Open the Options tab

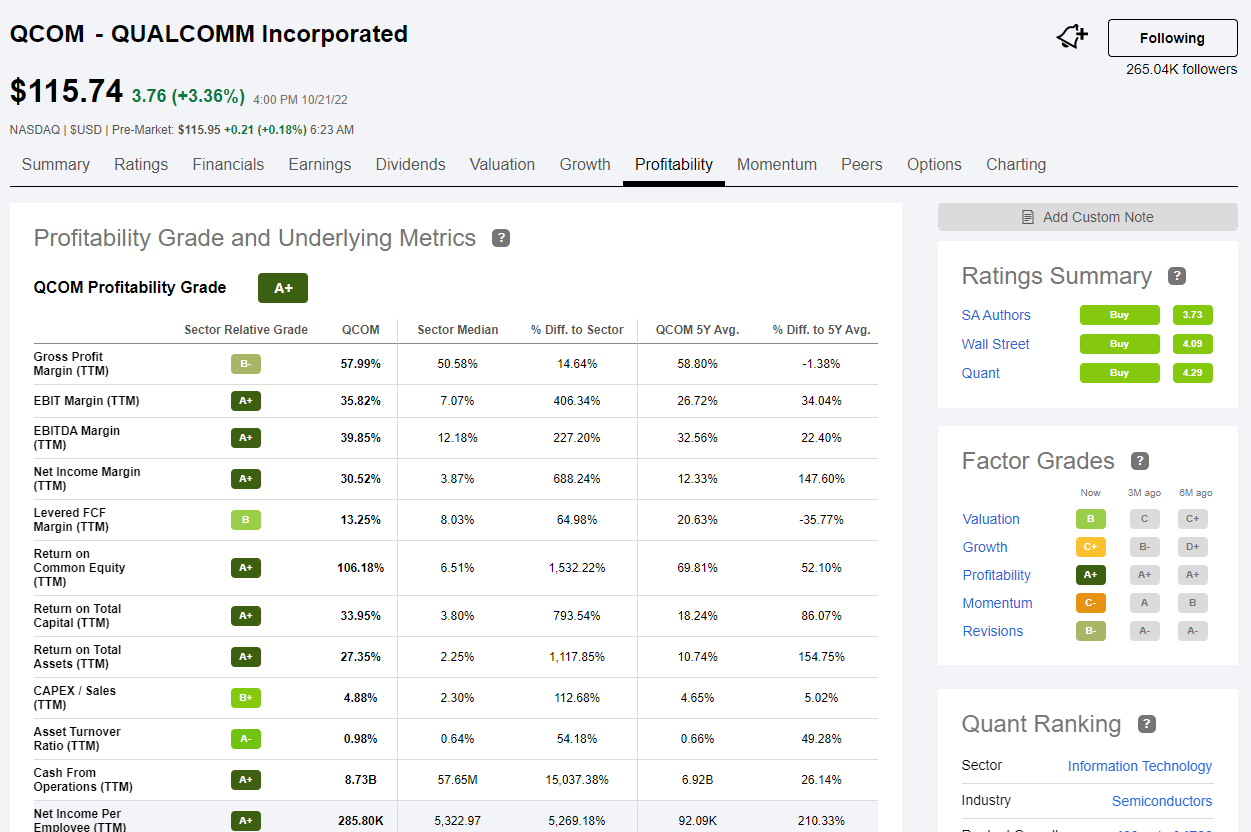click(934, 165)
